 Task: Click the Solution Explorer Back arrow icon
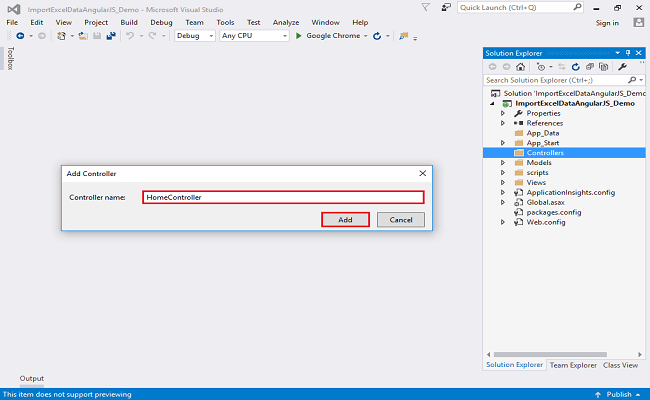point(492,67)
